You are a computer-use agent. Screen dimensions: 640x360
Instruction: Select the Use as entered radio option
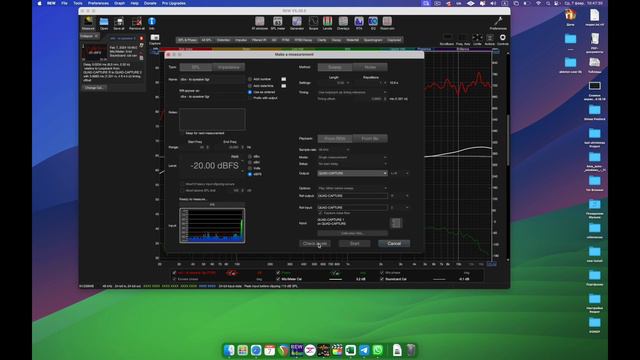pos(250,92)
